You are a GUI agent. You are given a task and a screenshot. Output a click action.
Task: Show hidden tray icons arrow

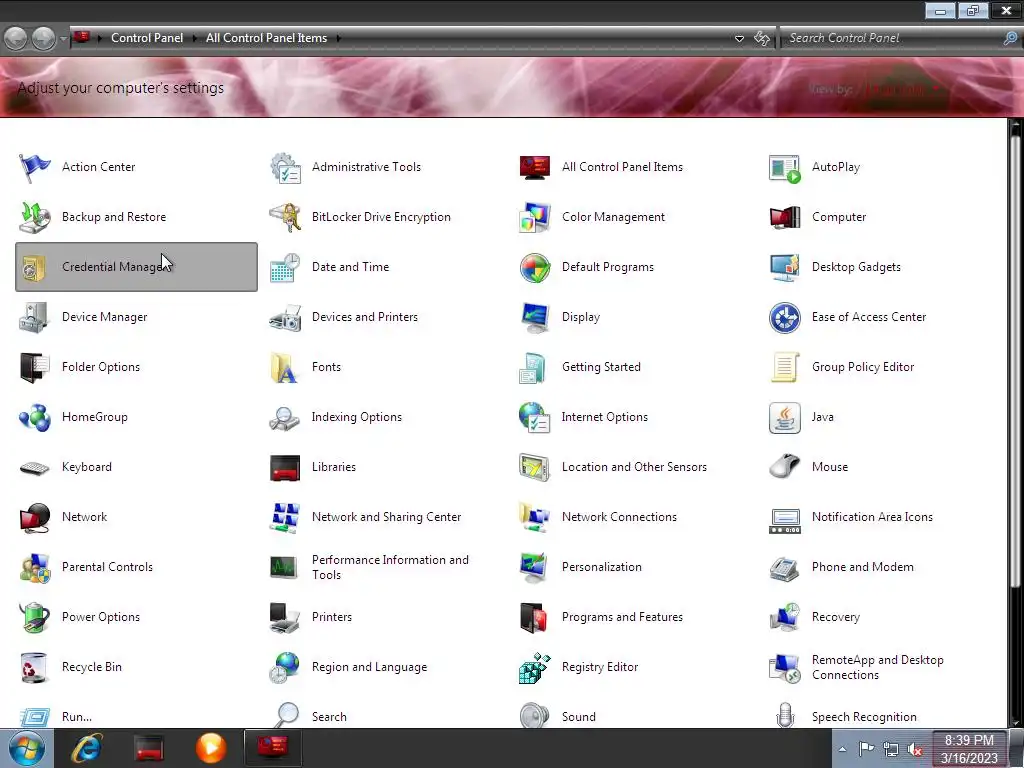pyautogui.click(x=842, y=749)
